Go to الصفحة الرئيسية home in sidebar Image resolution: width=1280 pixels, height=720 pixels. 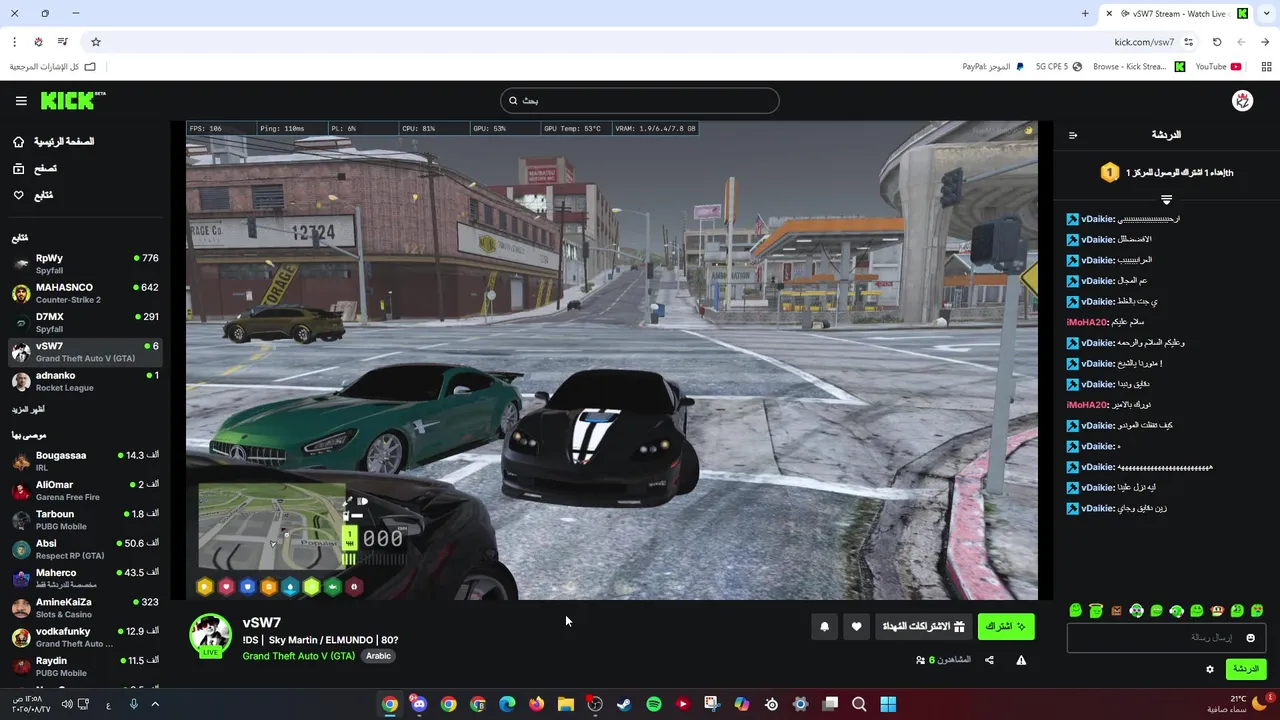[56, 142]
